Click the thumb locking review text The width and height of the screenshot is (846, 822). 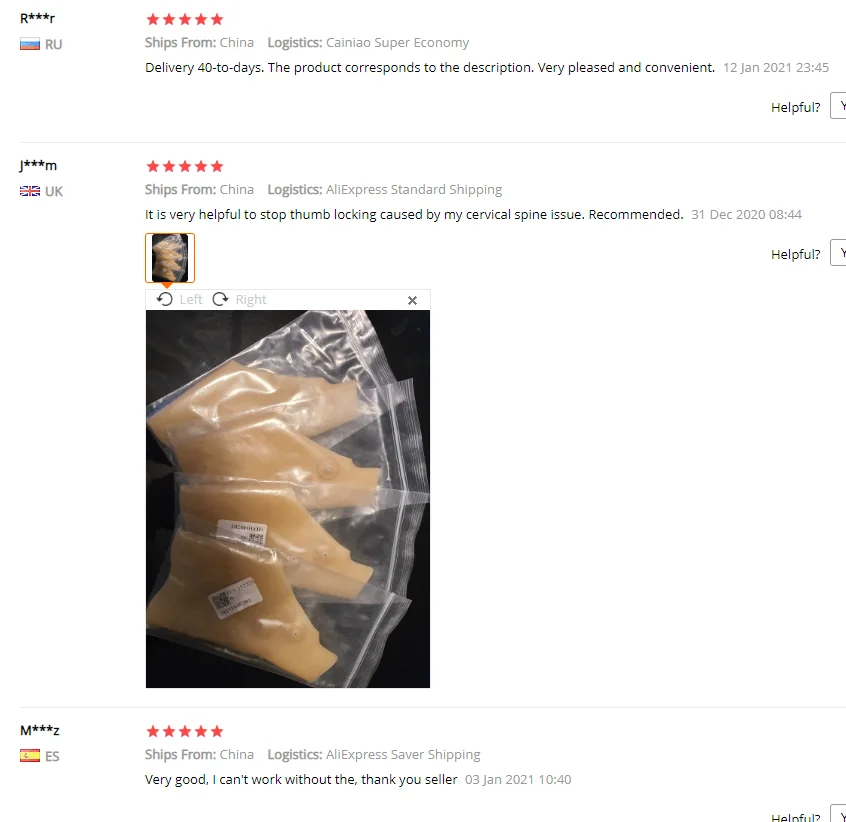(x=414, y=215)
